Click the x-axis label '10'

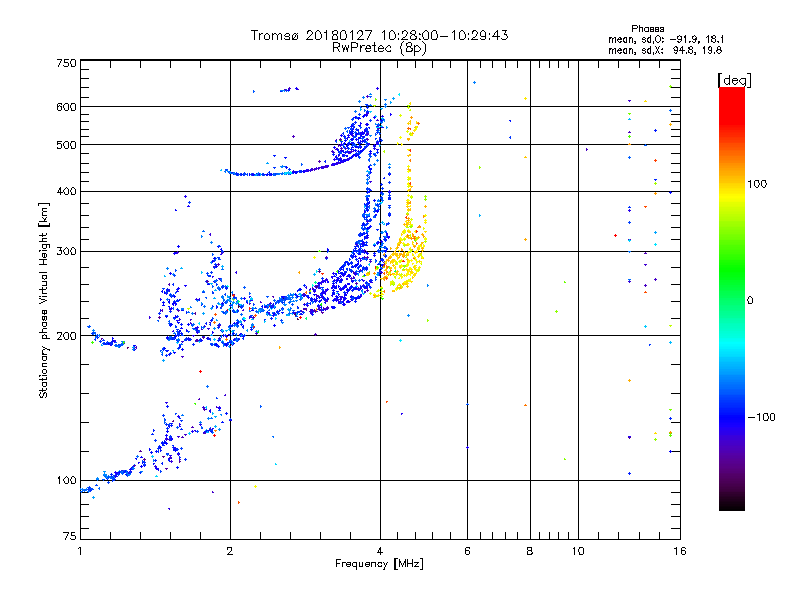point(578,551)
